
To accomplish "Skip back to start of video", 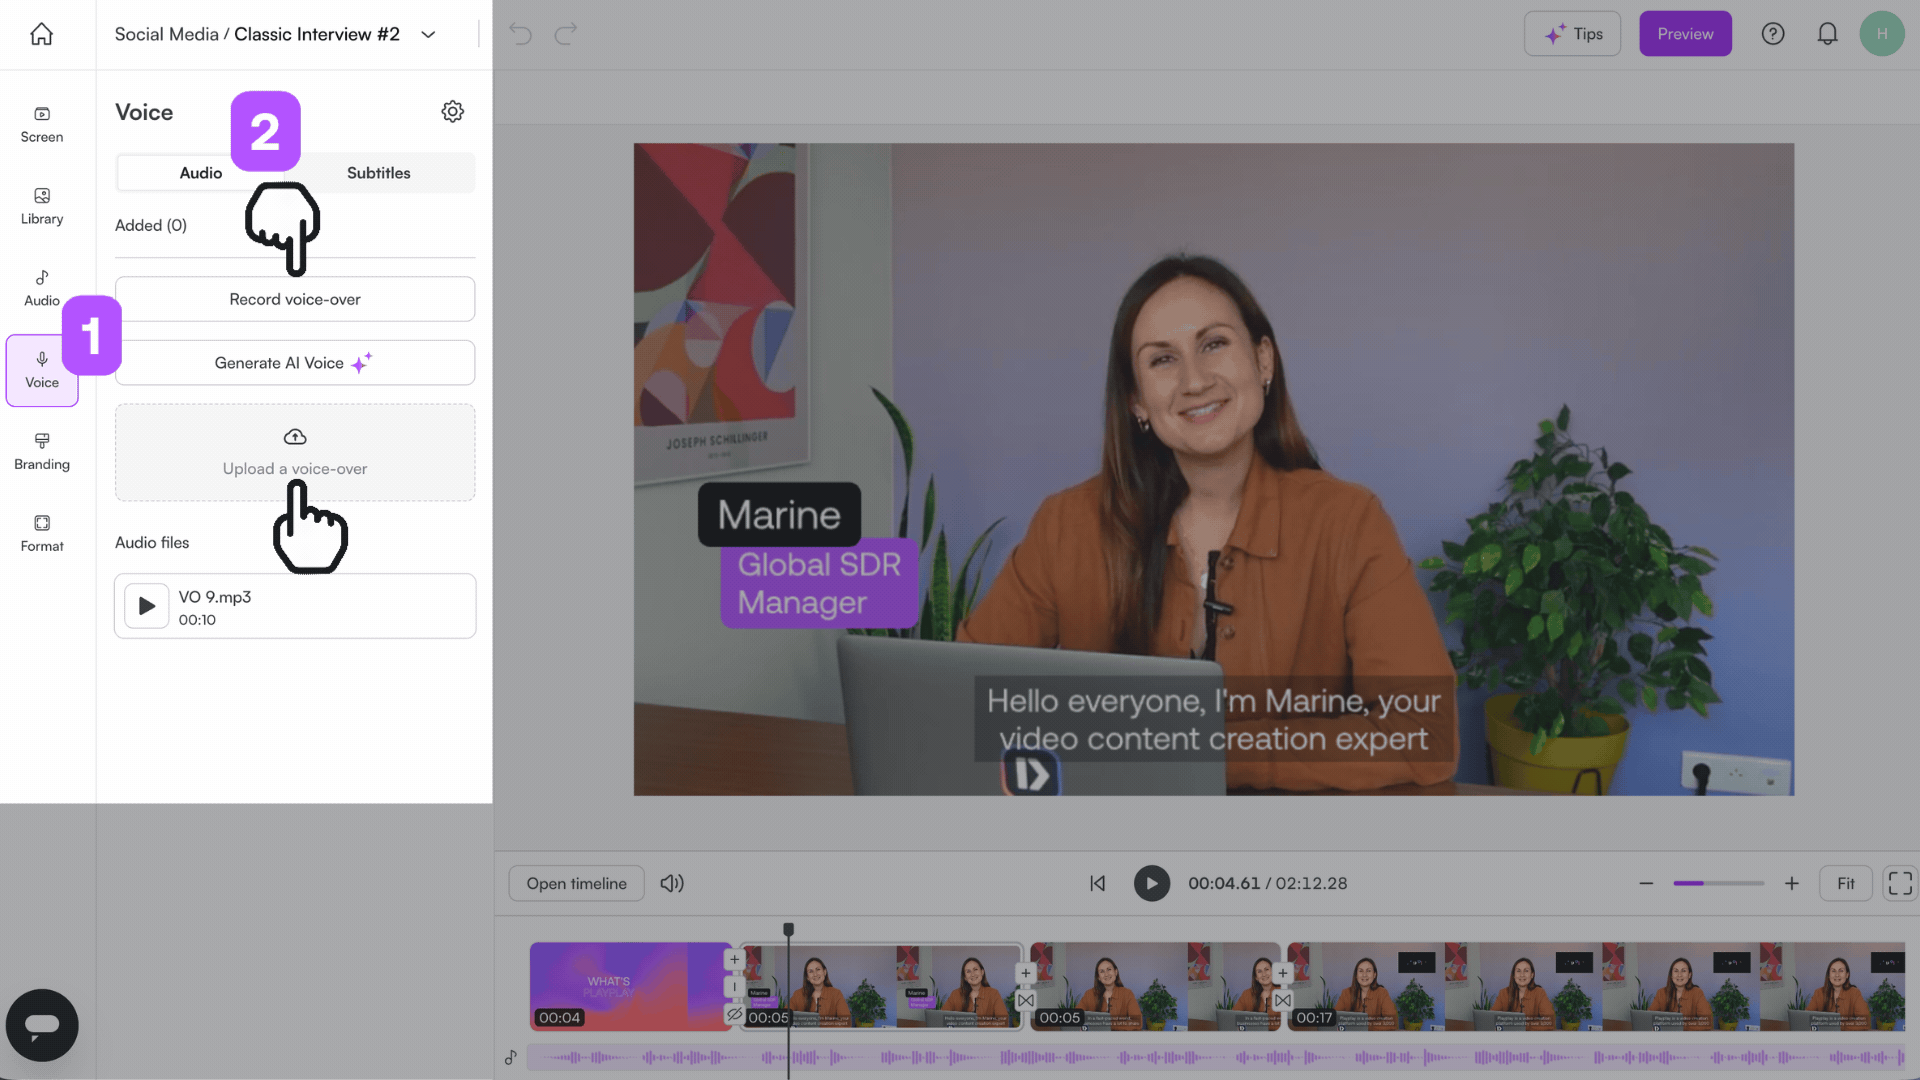I will click(1098, 883).
